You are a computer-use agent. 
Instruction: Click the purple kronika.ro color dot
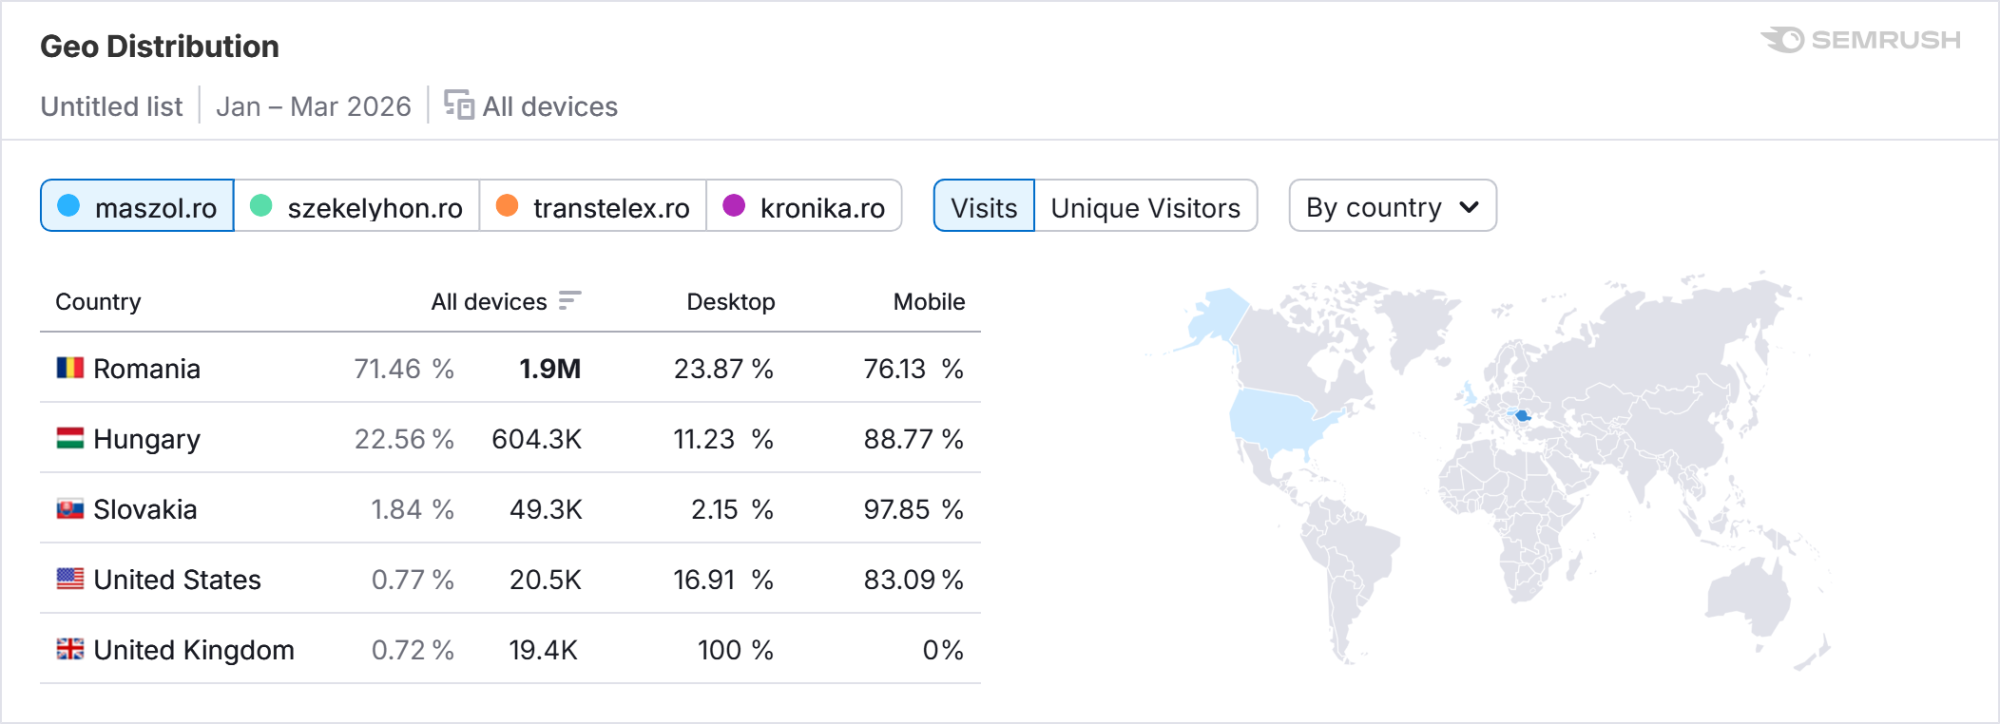tap(734, 205)
